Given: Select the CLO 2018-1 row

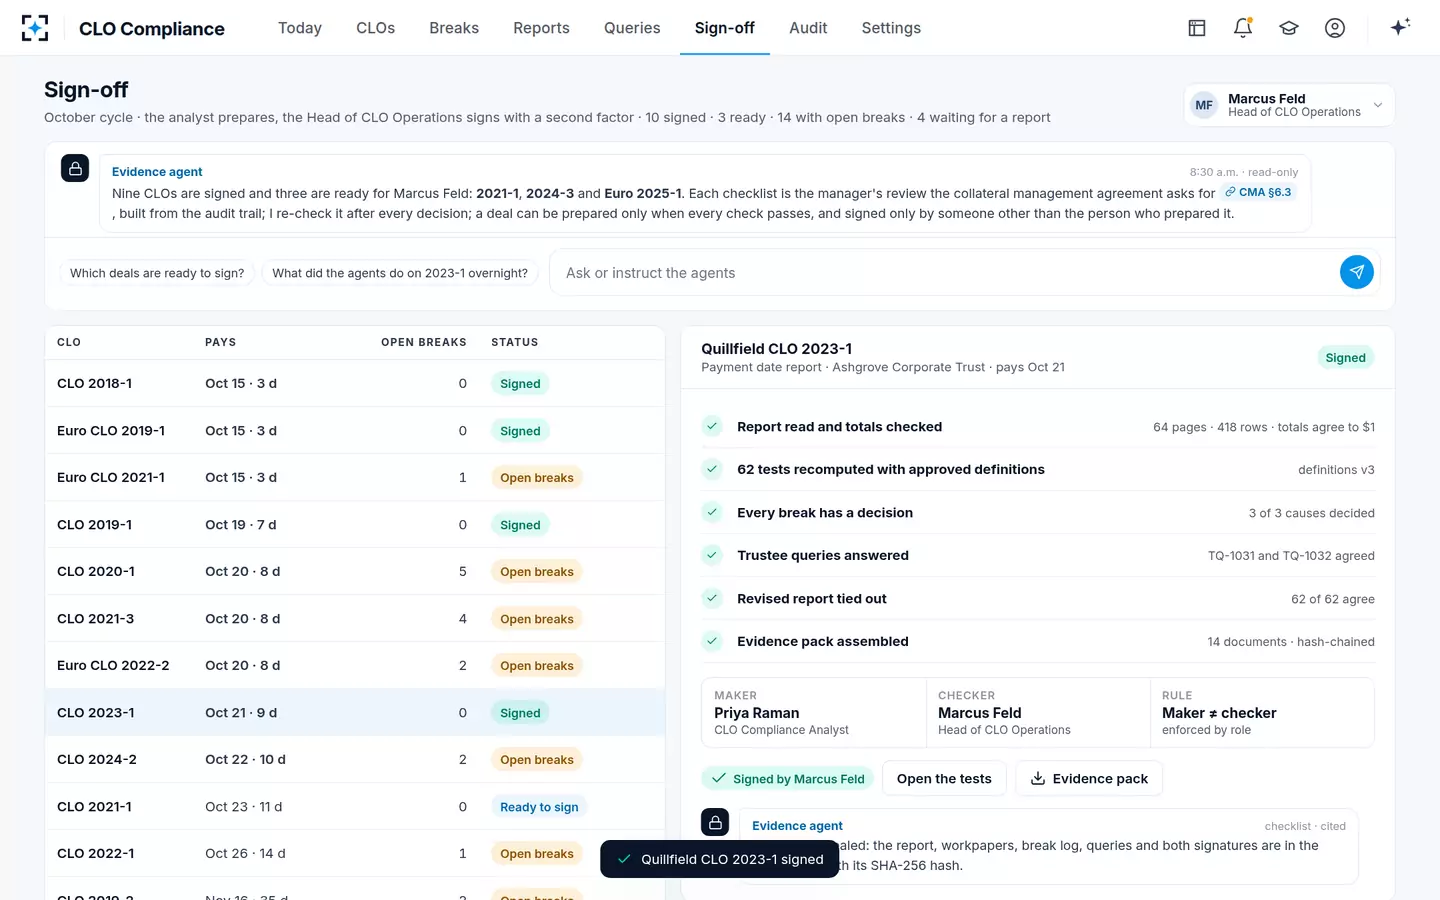Looking at the screenshot, I should (x=355, y=383).
